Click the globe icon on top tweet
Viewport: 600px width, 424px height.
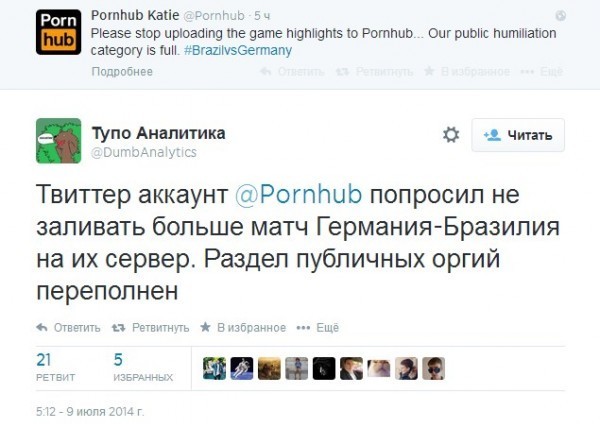pyautogui.click(x=560, y=16)
